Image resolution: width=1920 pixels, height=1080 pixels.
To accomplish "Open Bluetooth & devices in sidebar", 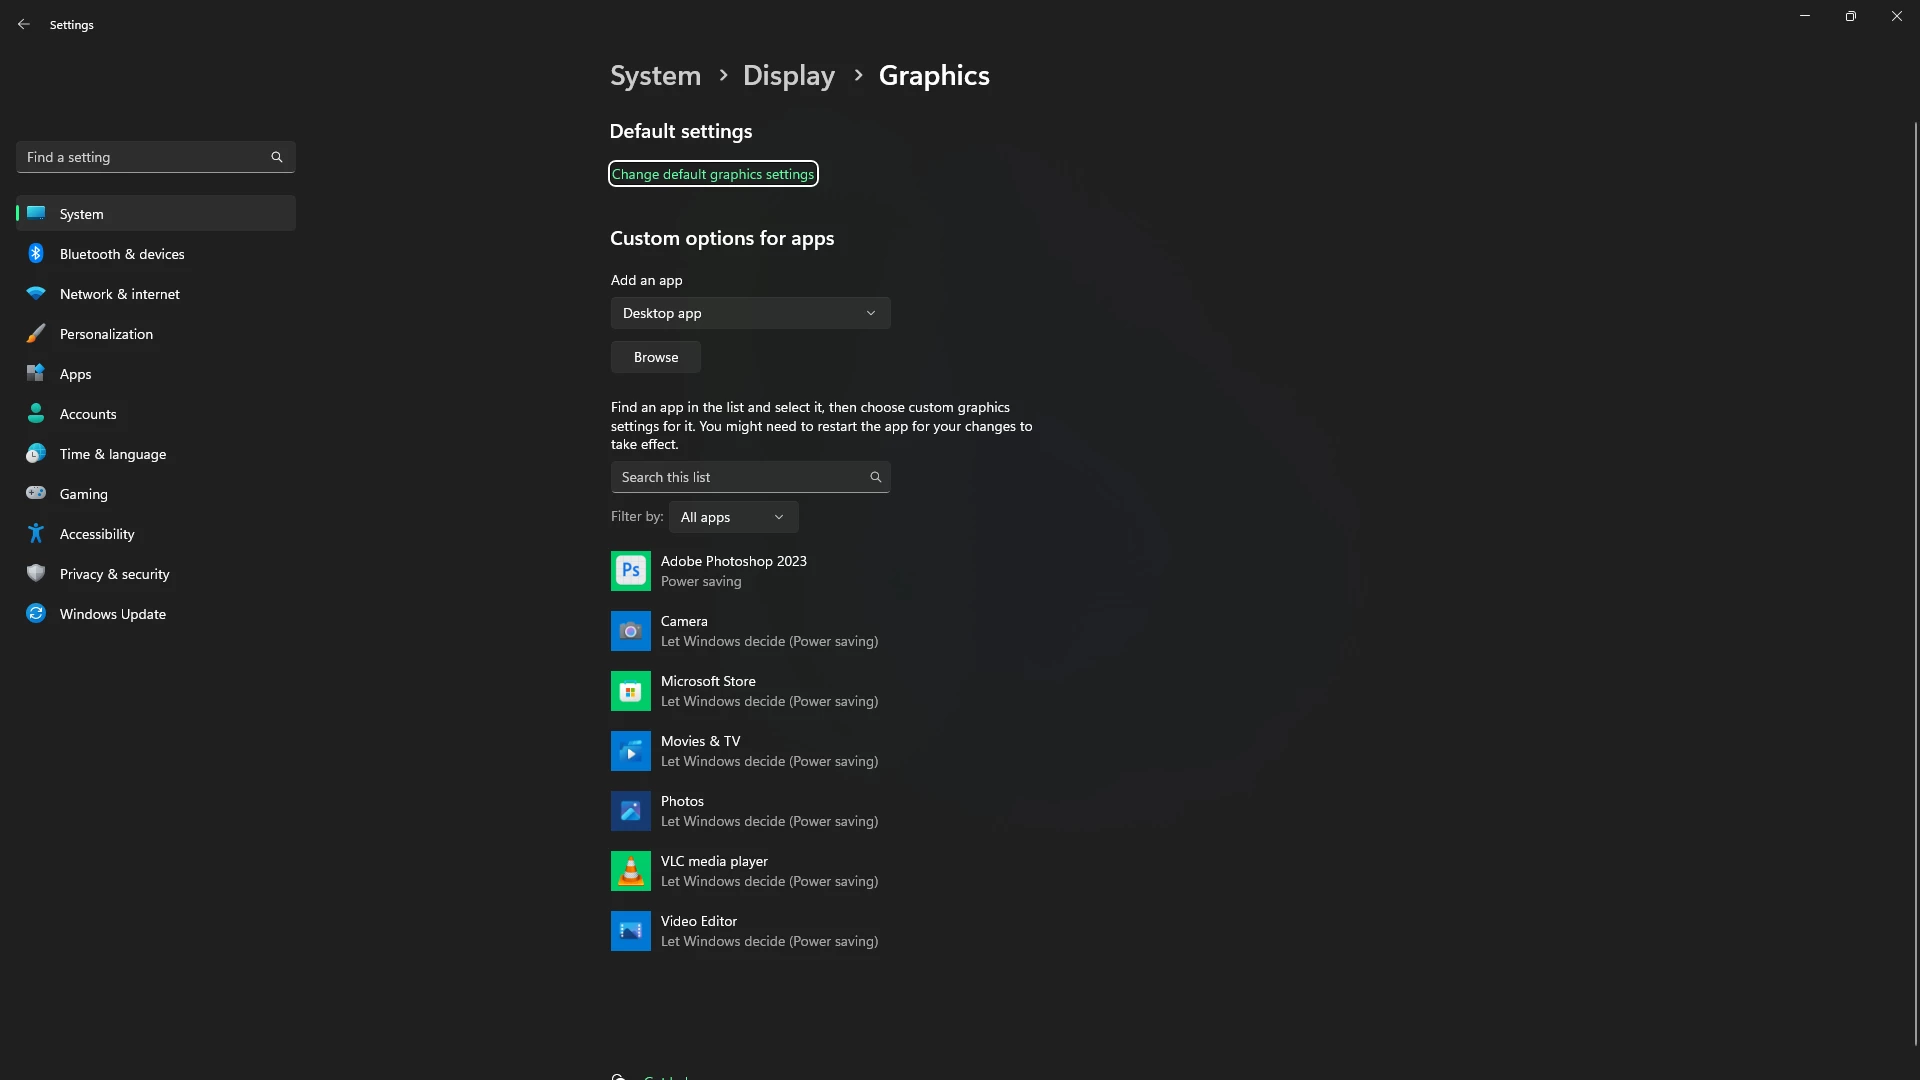I will coord(122,254).
